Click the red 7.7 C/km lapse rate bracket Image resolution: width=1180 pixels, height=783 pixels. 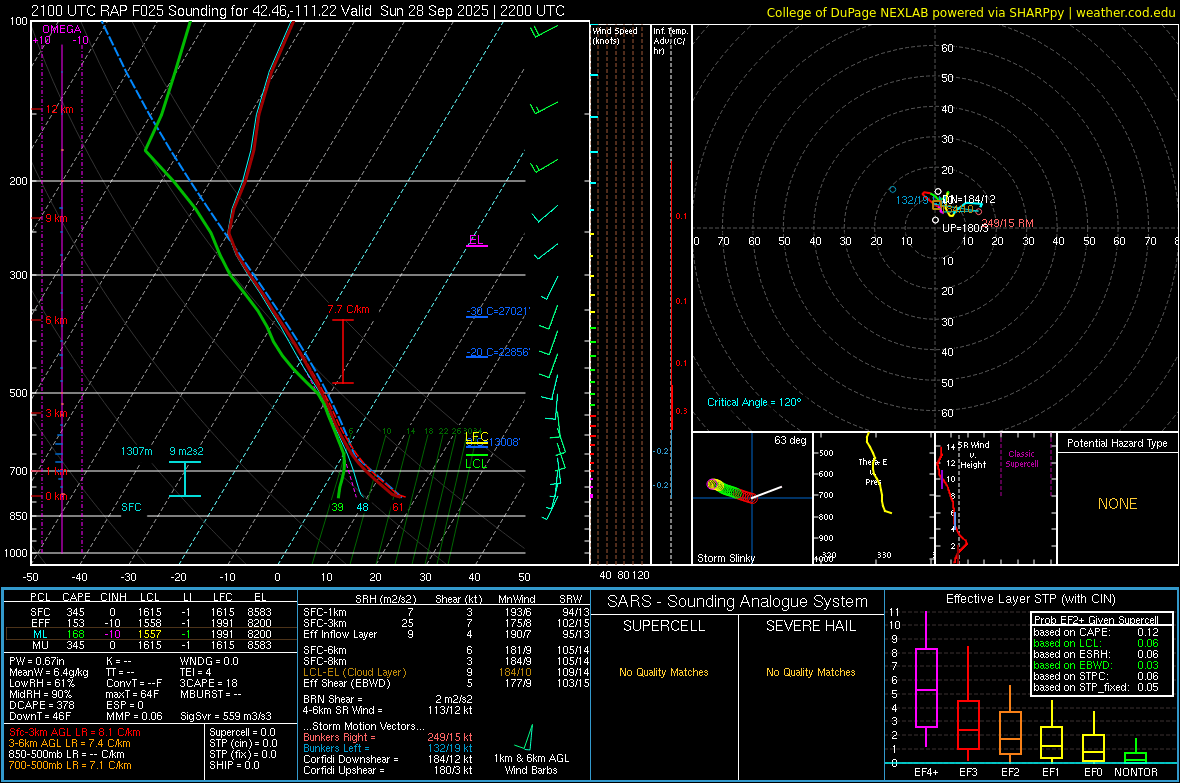[x=343, y=351]
